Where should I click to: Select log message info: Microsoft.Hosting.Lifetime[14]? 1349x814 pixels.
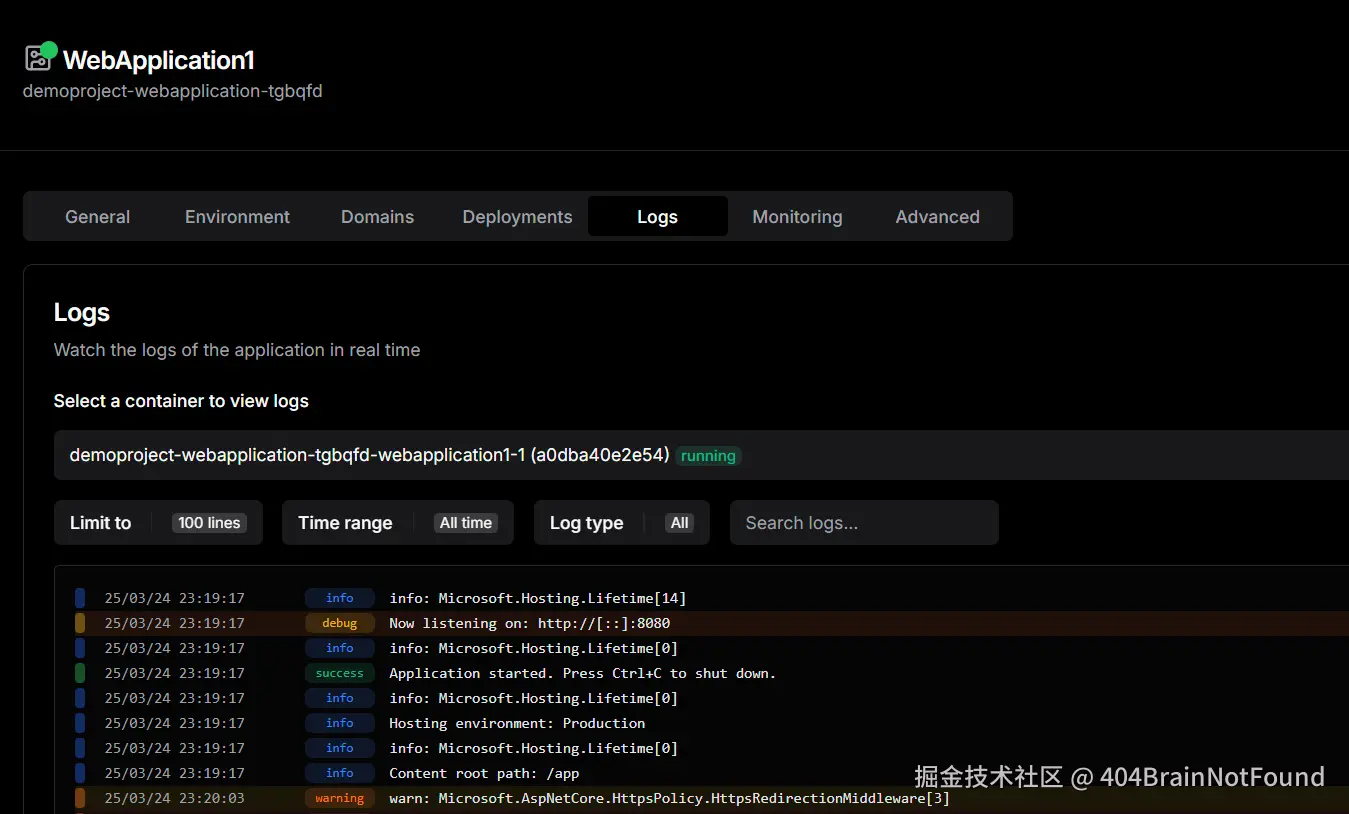click(x=537, y=598)
